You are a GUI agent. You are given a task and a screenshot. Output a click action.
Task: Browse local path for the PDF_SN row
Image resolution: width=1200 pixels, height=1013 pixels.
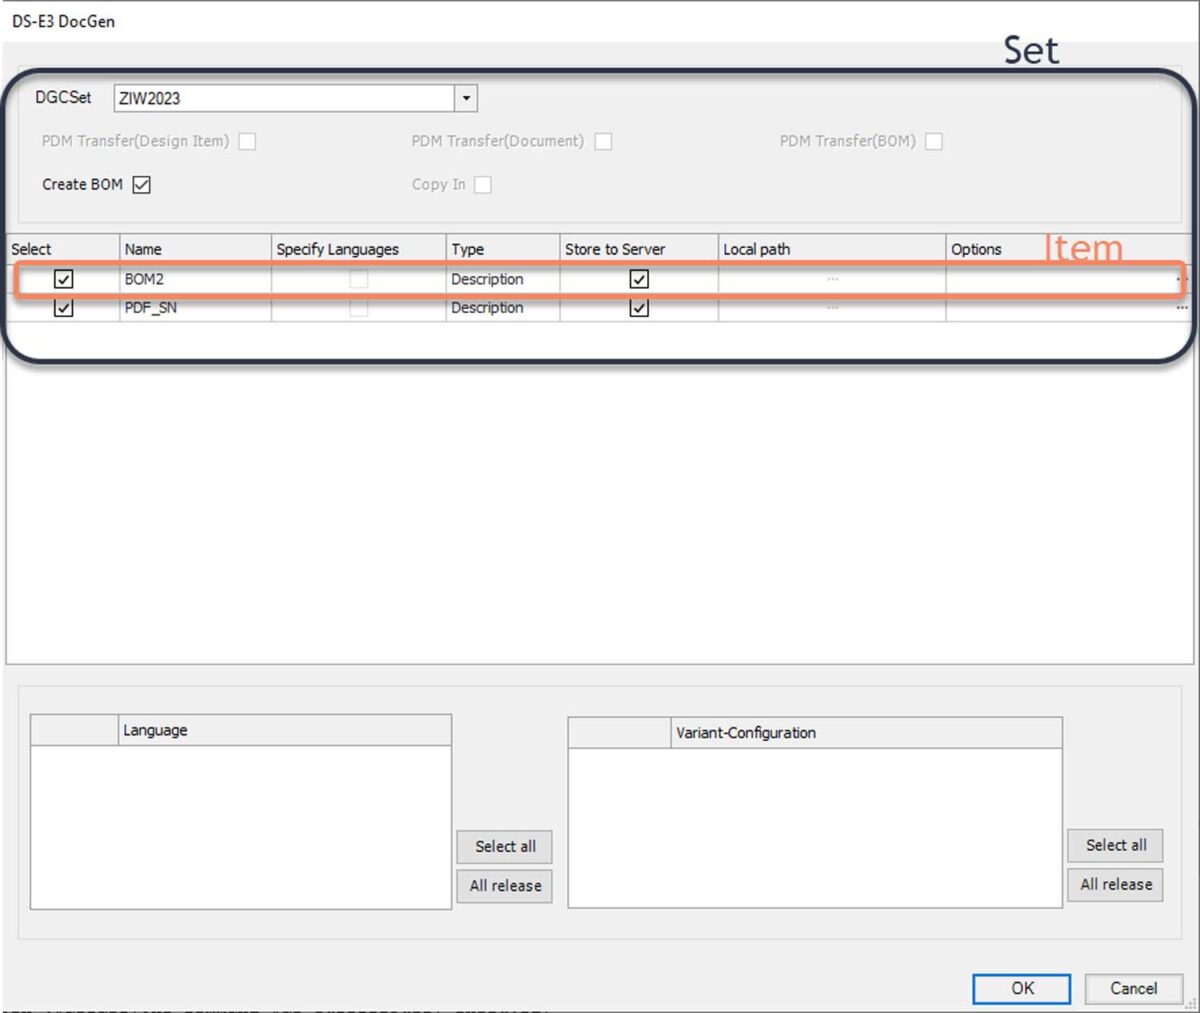[833, 308]
